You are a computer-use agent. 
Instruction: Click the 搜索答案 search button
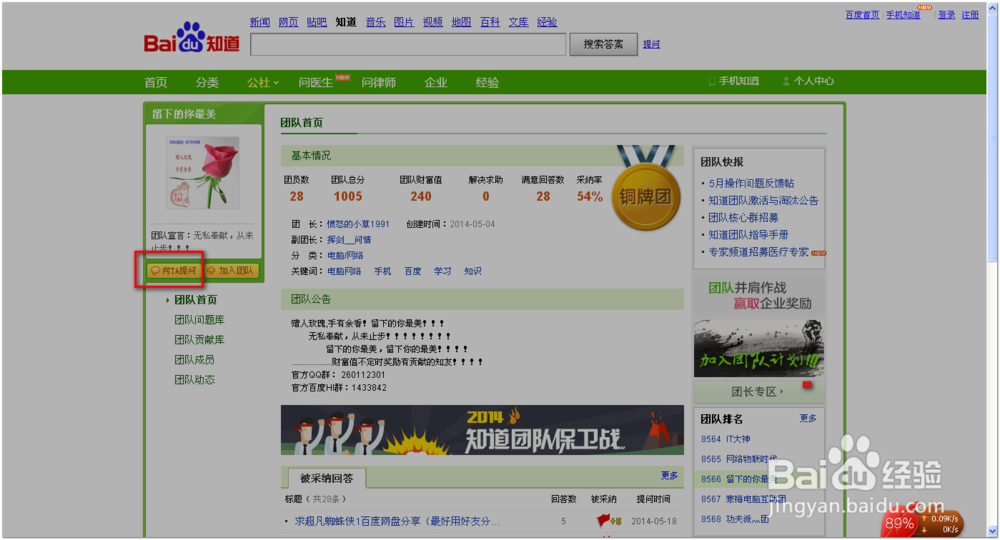pyautogui.click(x=603, y=44)
